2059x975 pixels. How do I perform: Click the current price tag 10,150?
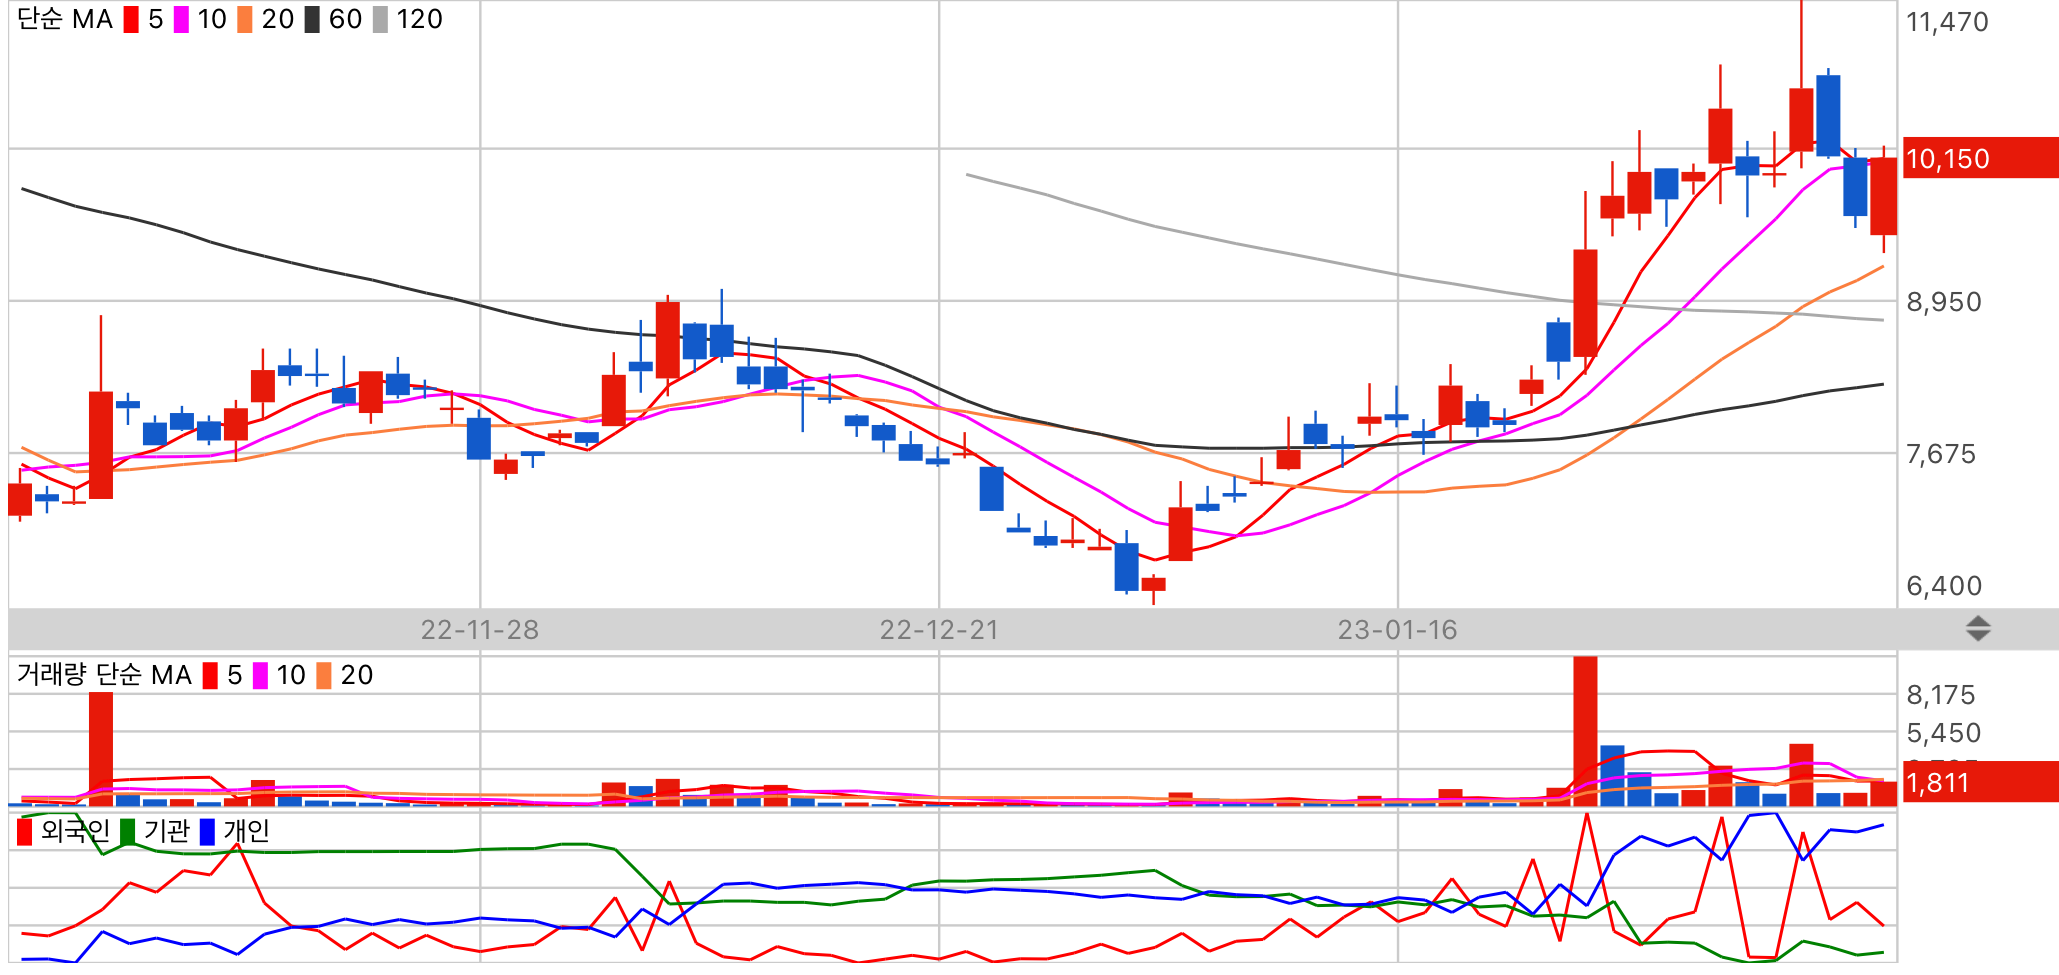1980,158
